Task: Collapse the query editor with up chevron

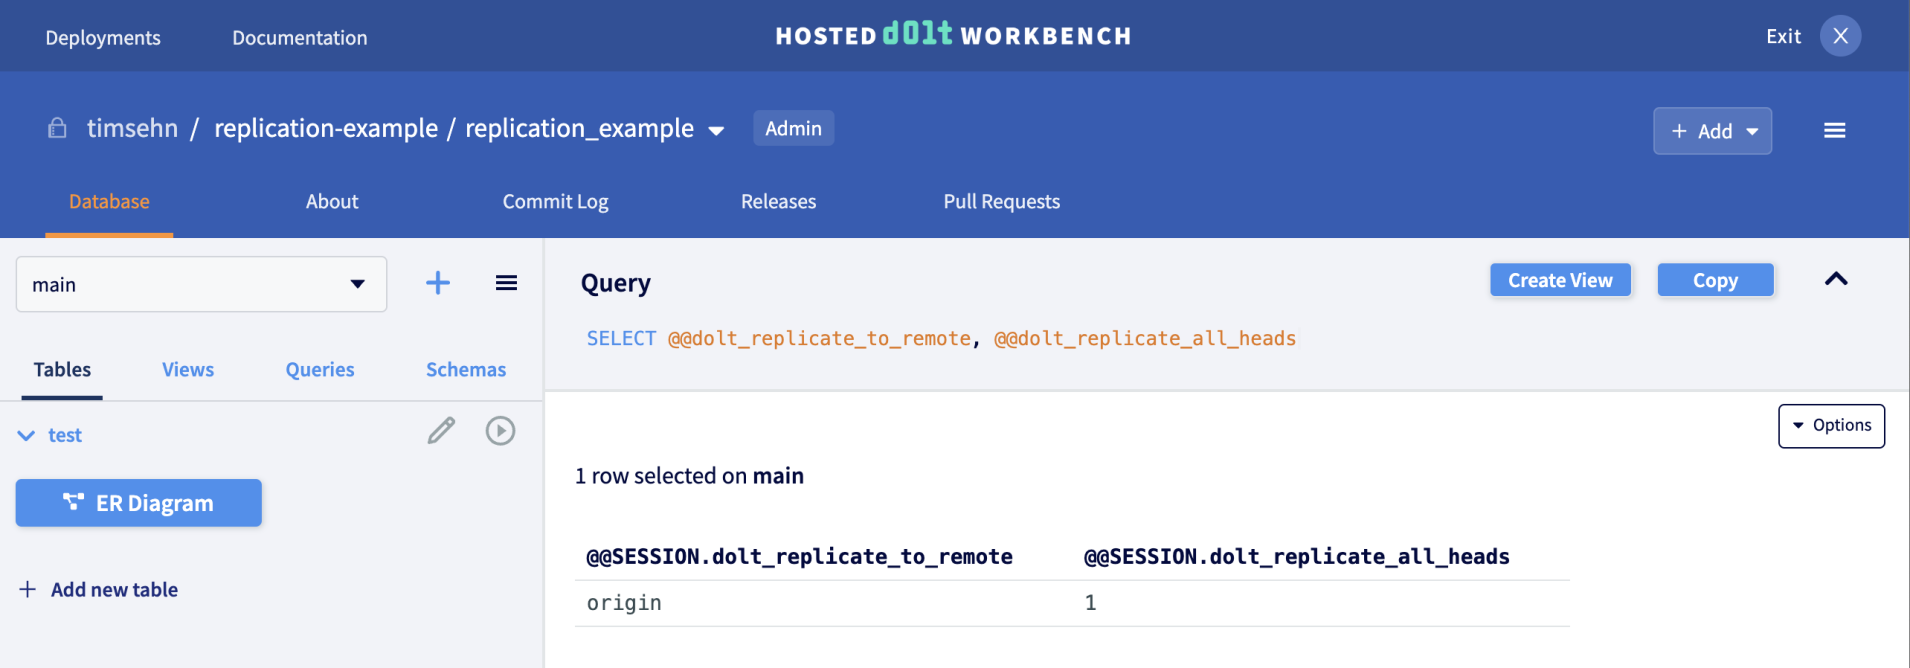Action: [1836, 279]
